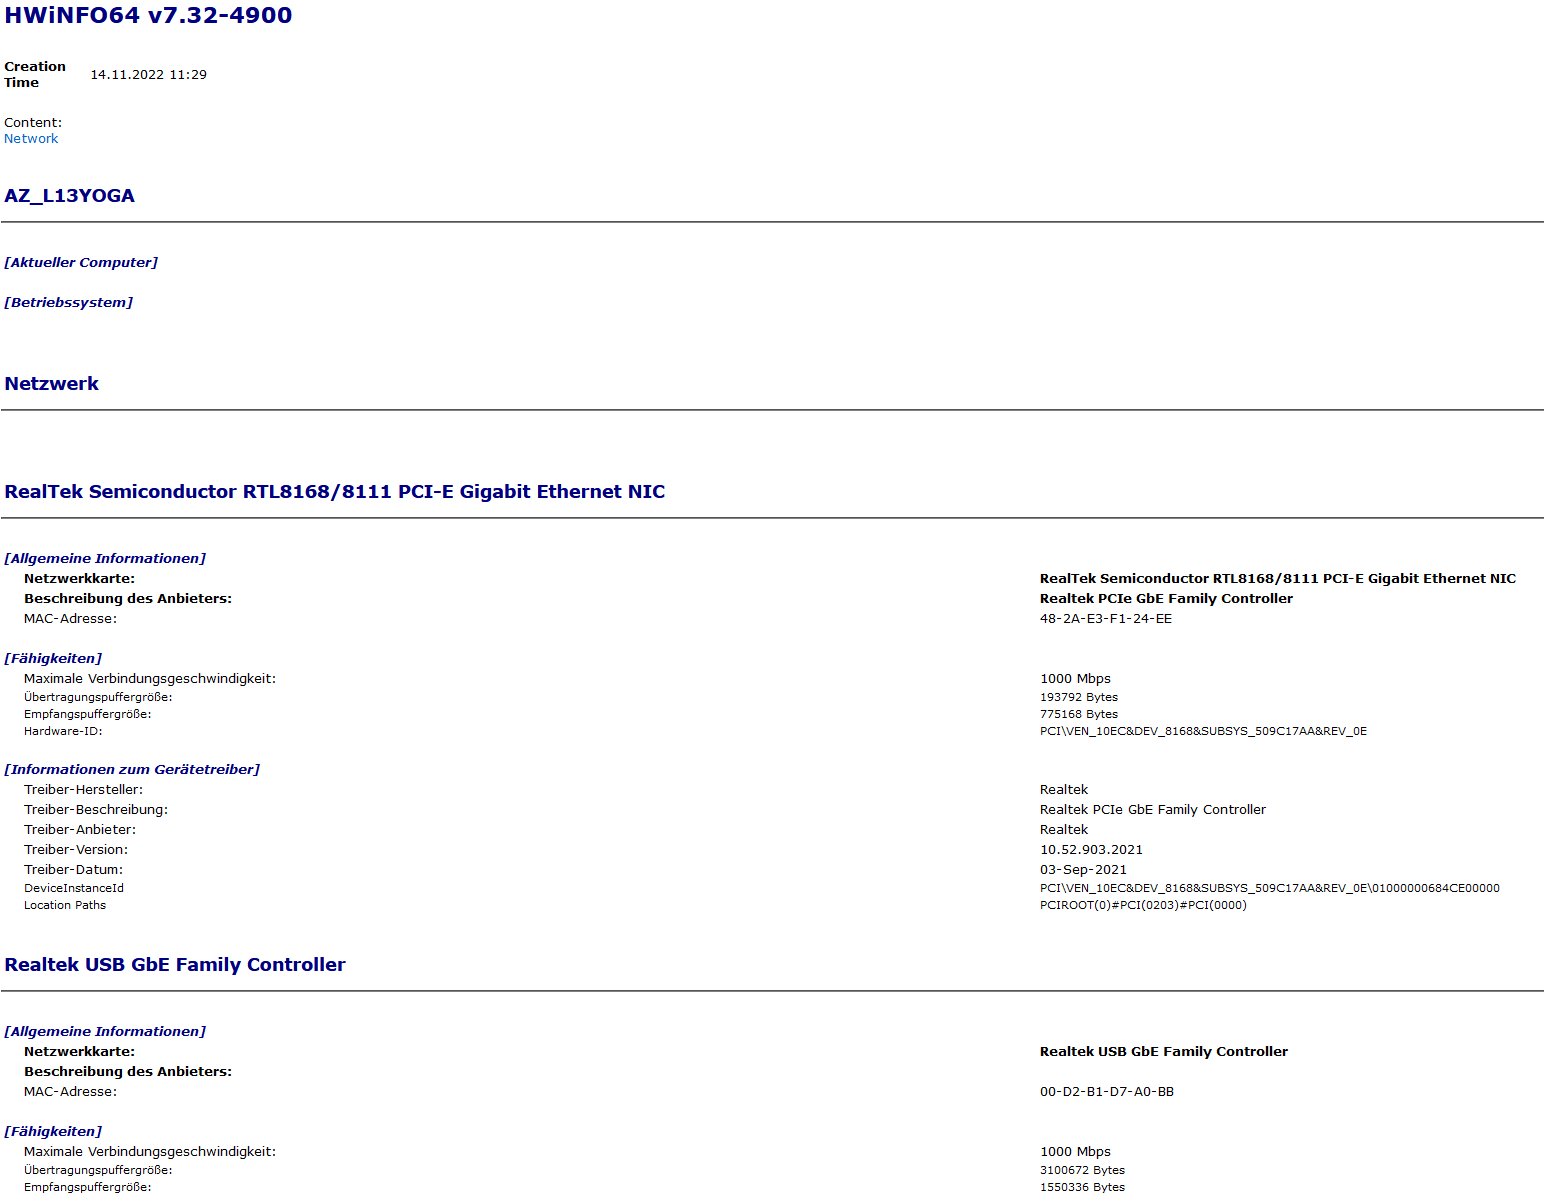
Task: Click the Treiber-Datum label
Action: pos(73,870)
